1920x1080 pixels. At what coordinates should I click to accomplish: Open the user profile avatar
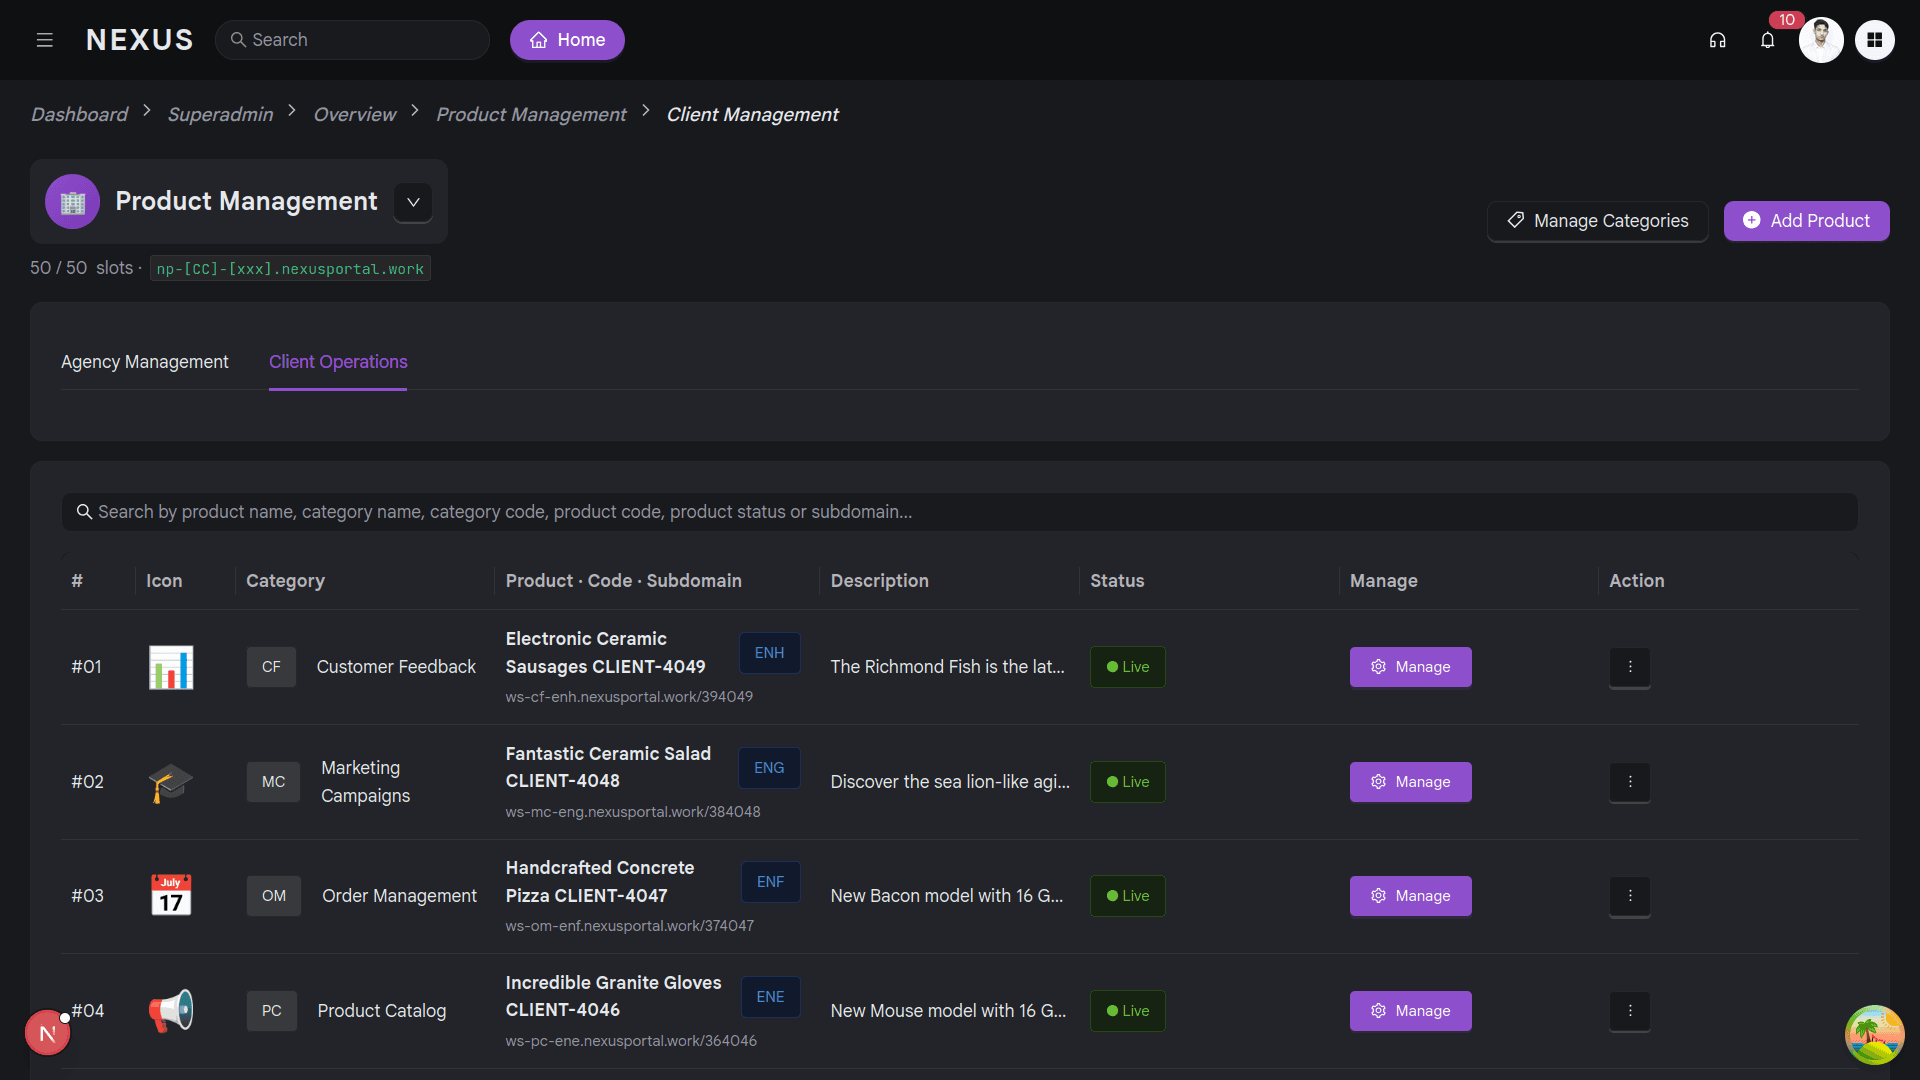(1821, 40)
